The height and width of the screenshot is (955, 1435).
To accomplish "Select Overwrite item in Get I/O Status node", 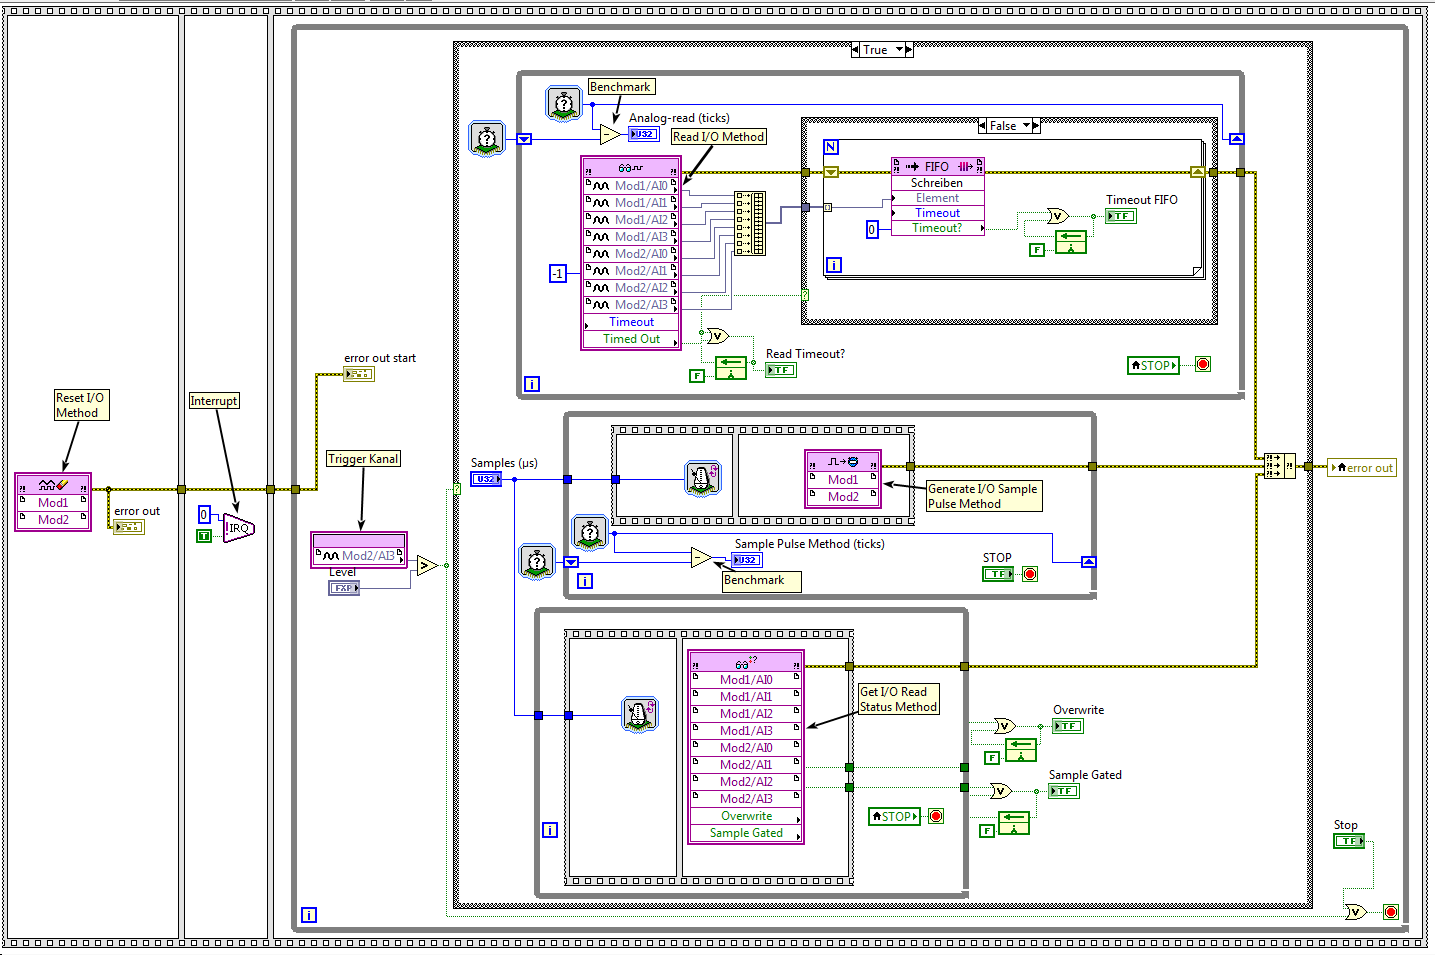I will [746, 816].
